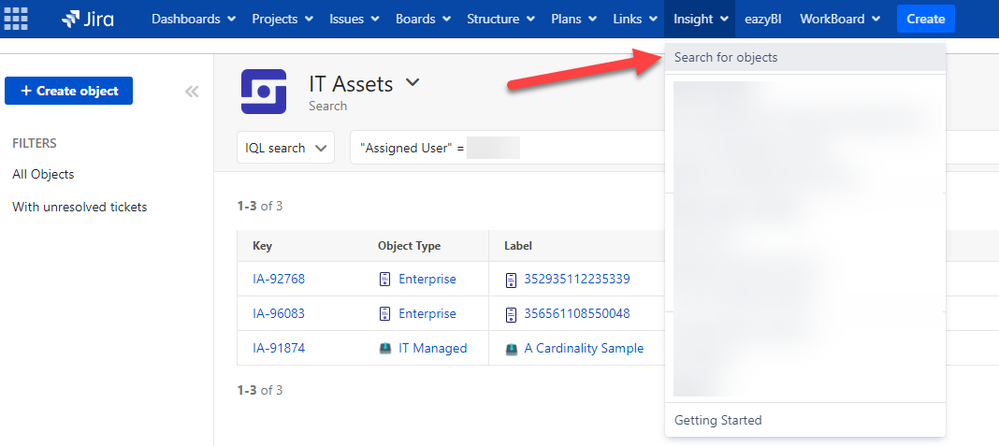The height and width of the screenshot is (446, 999).
Task: Expand the IT Assets schema chevron
Action: (413, 82)
